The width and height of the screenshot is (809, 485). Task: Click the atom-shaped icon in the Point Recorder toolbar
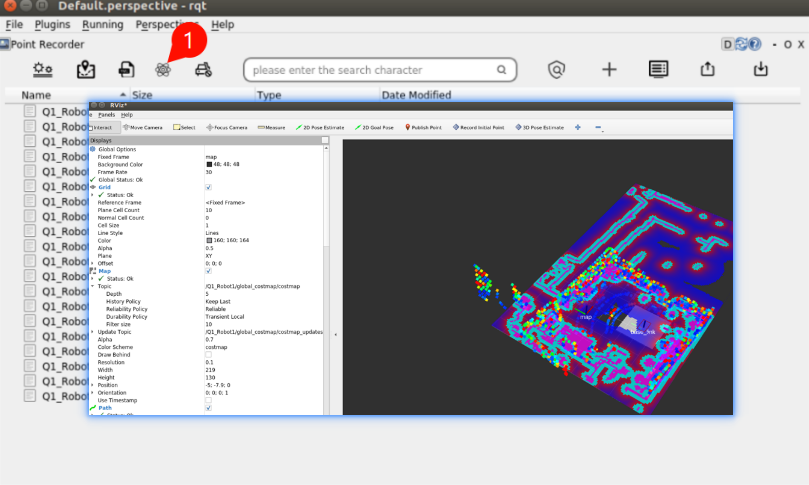click(x=164, y=69)
